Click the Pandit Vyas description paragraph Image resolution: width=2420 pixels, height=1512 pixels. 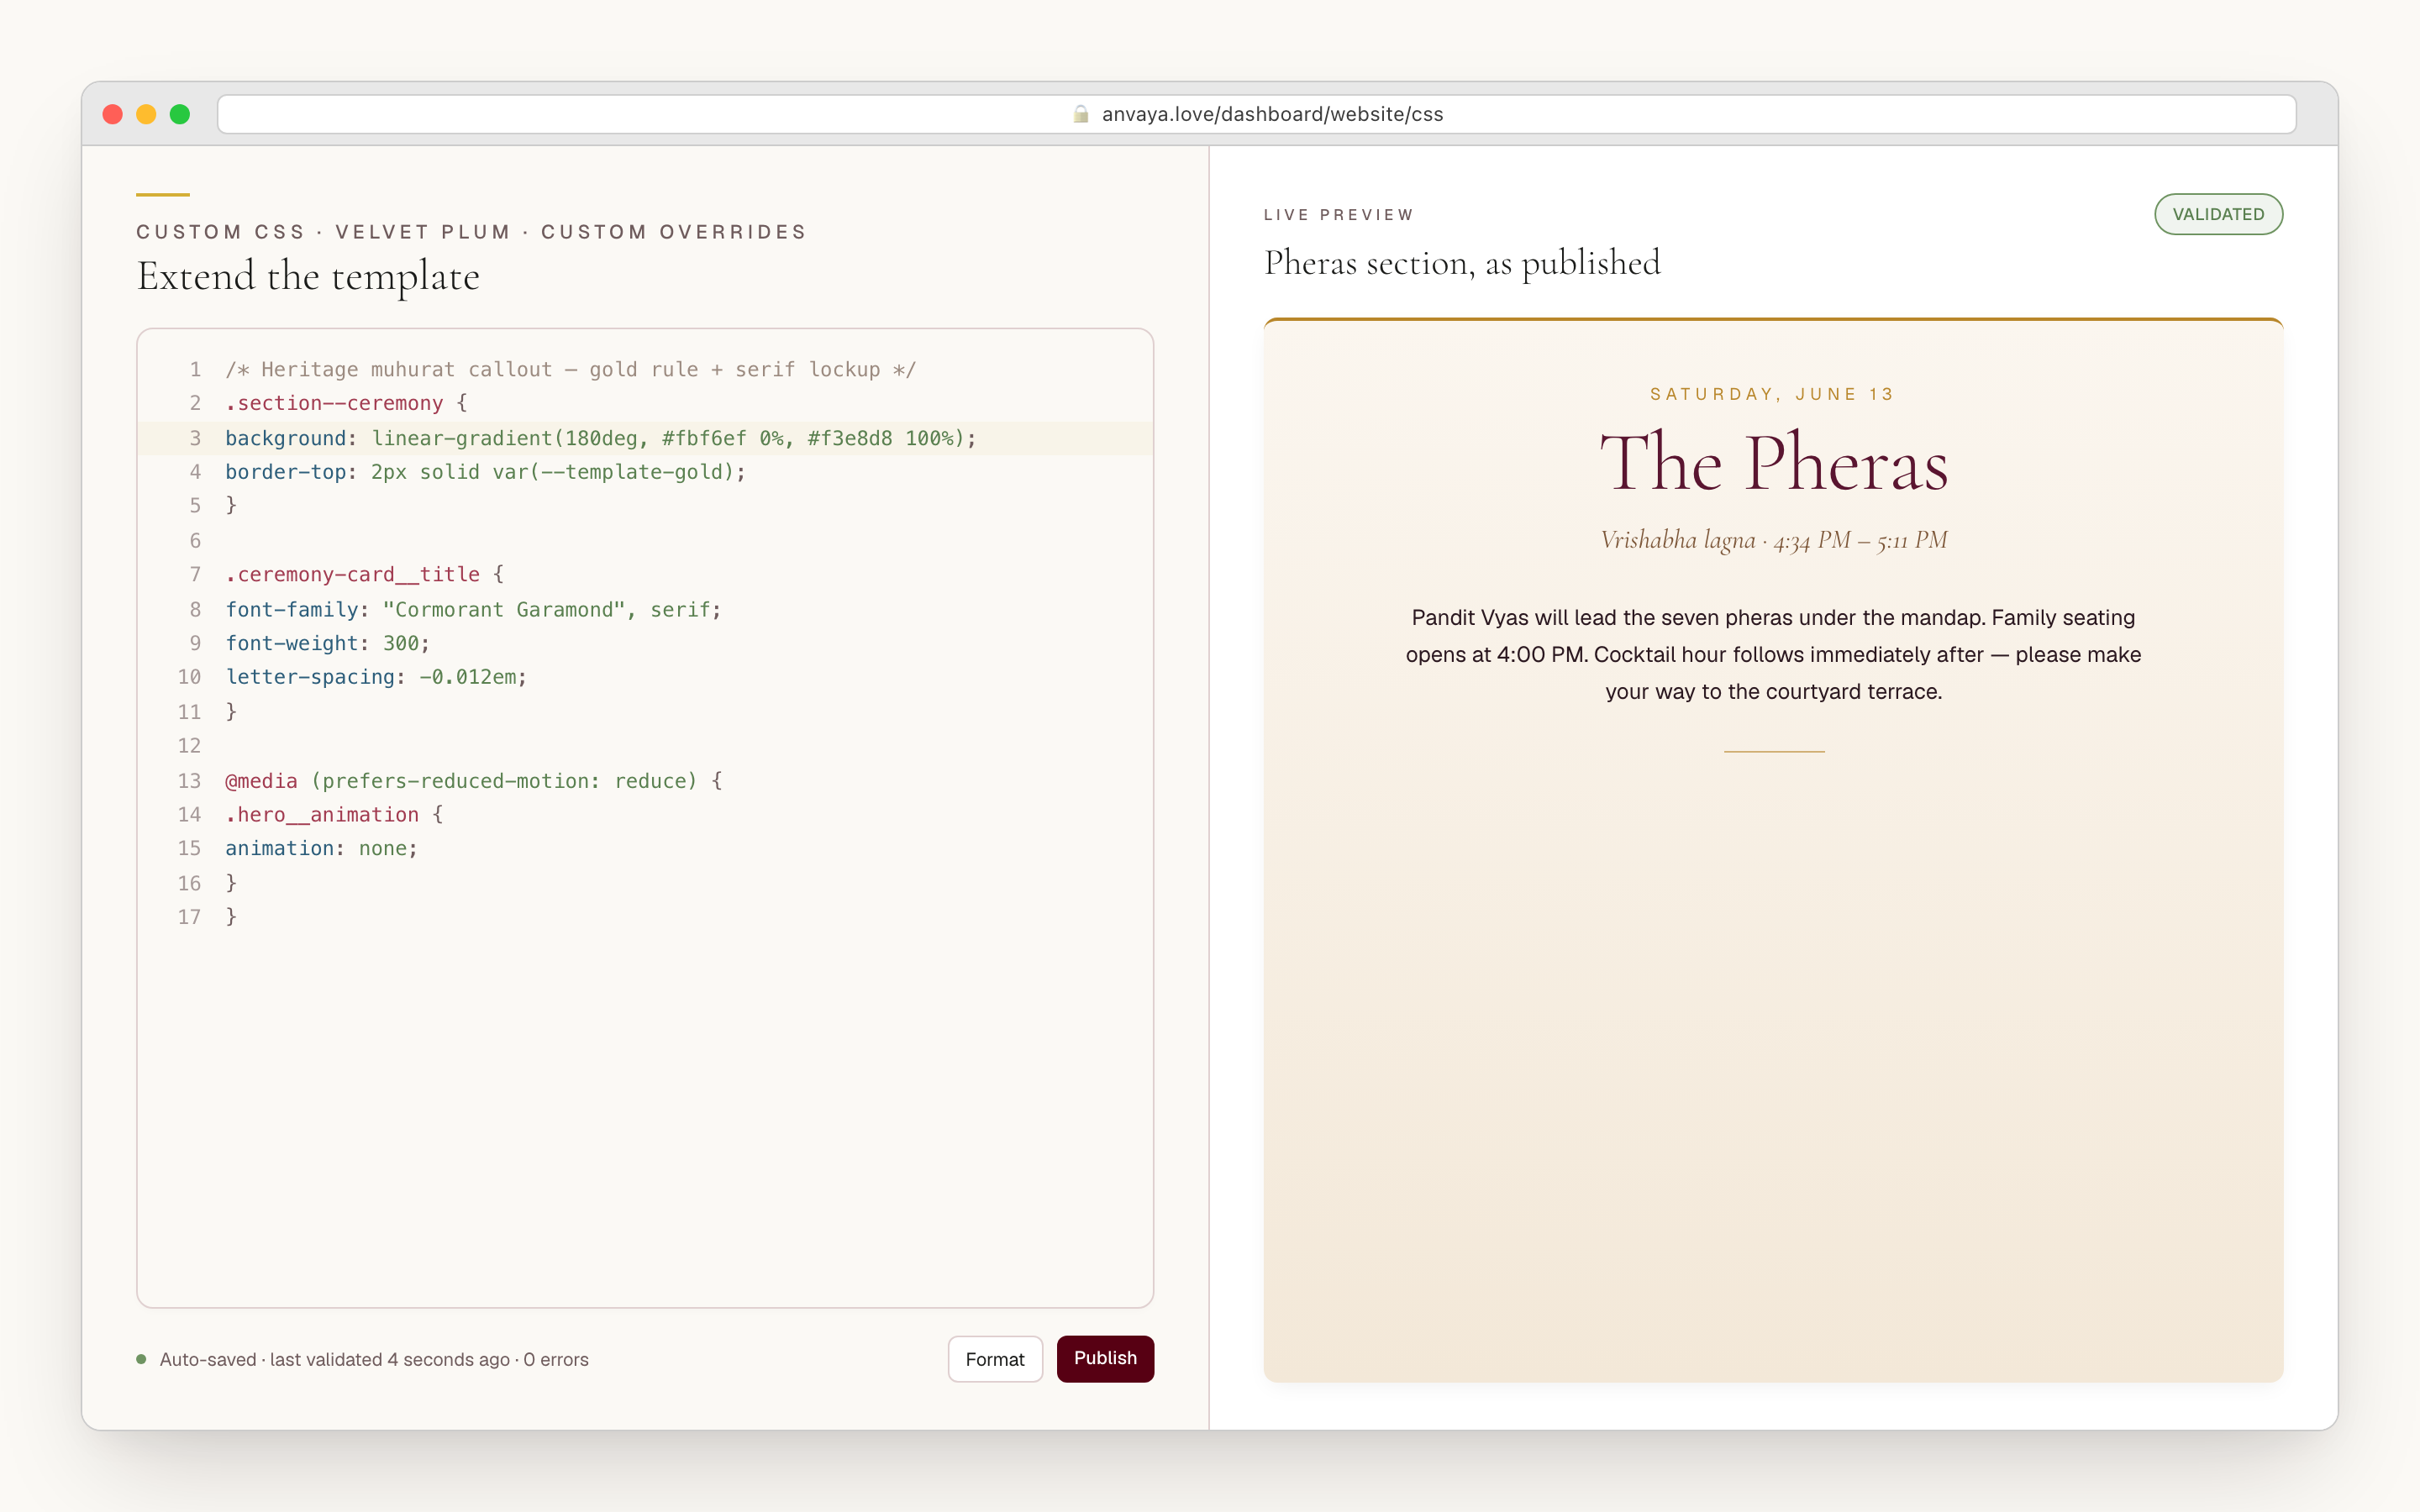coord(1773,654)
